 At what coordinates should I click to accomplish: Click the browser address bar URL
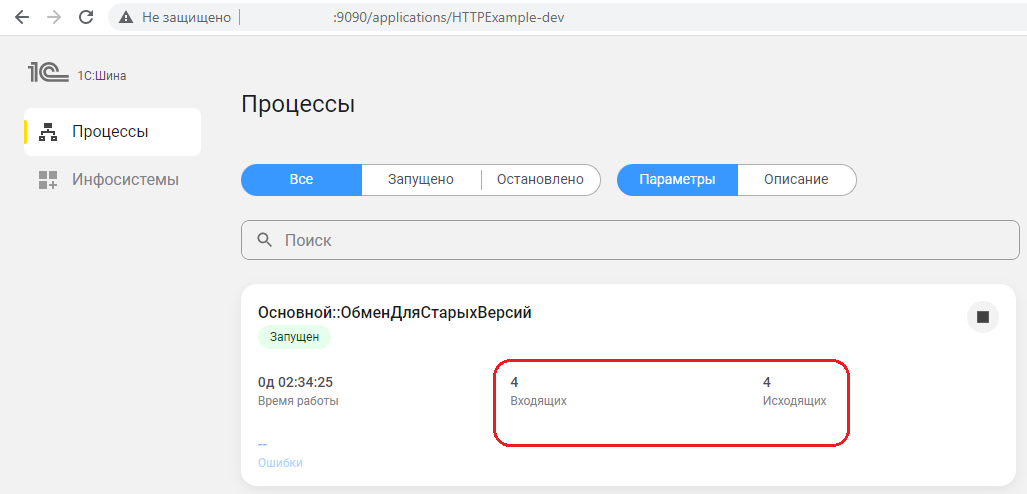point(454,18)
